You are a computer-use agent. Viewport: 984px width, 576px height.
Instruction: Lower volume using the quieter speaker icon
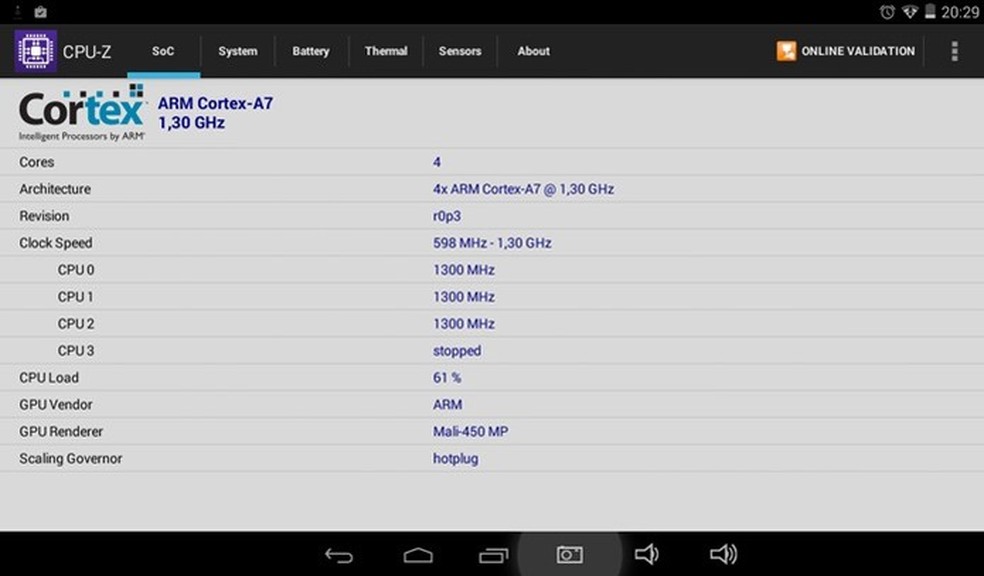(646, 553)
